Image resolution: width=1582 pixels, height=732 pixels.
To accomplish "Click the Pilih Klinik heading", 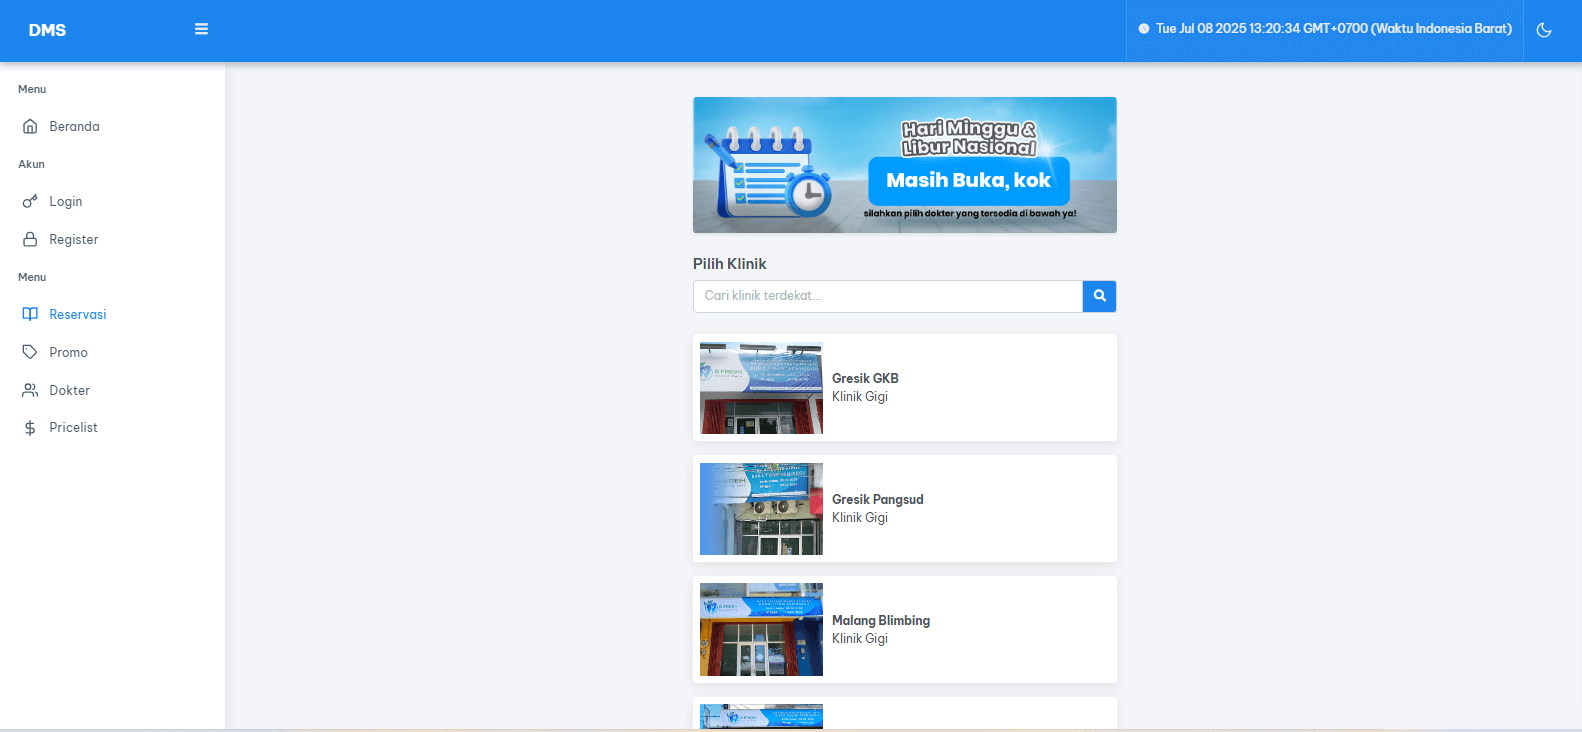I will 730,264.
